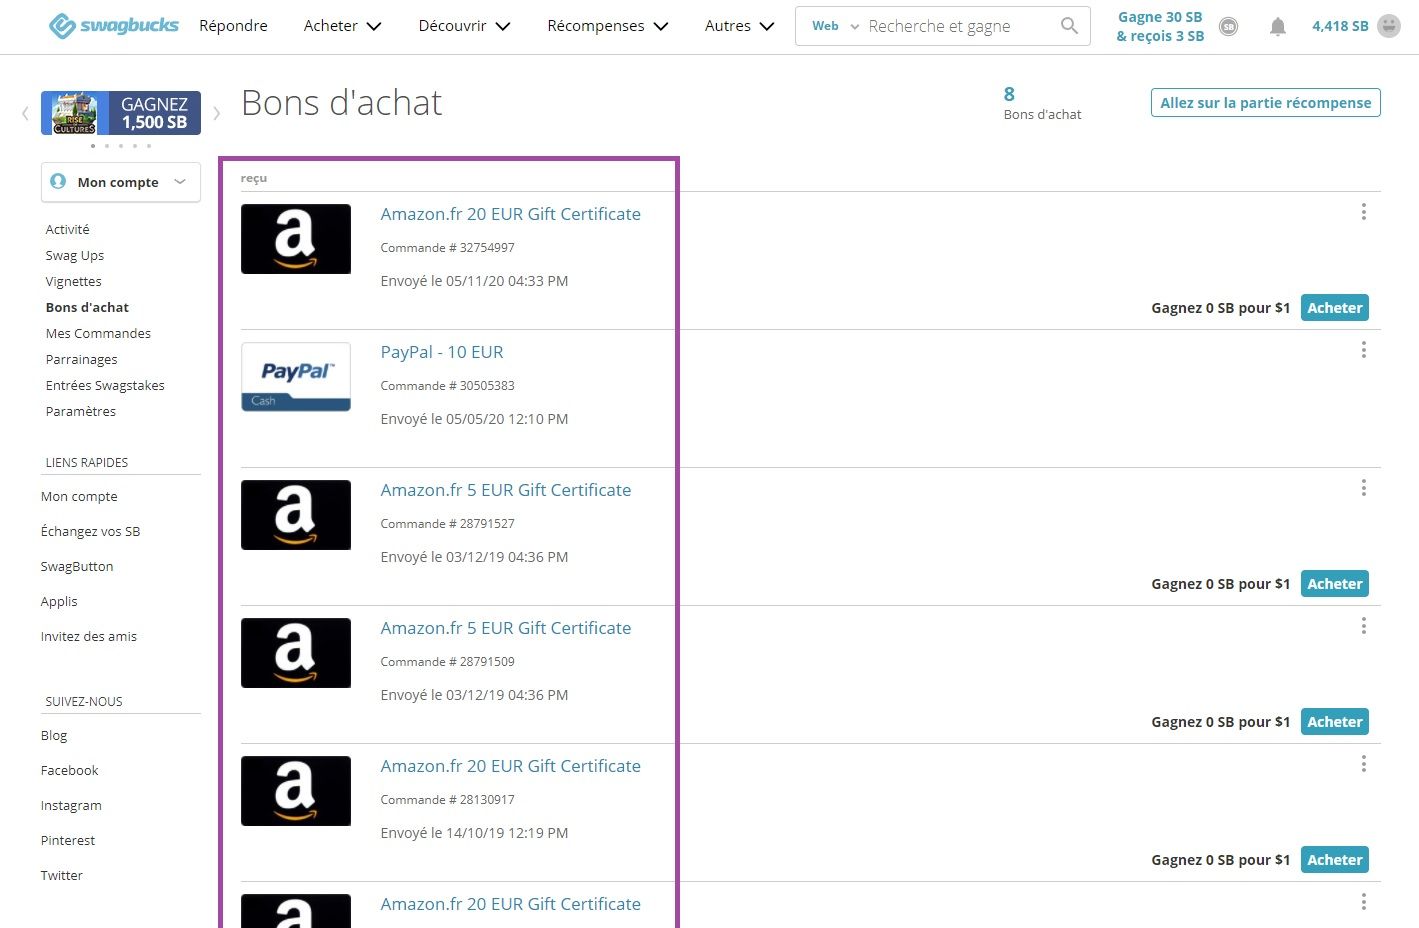Click Allez sur la partie récompense button
Screen dimensions: 1419x928
coord(1265,103)
